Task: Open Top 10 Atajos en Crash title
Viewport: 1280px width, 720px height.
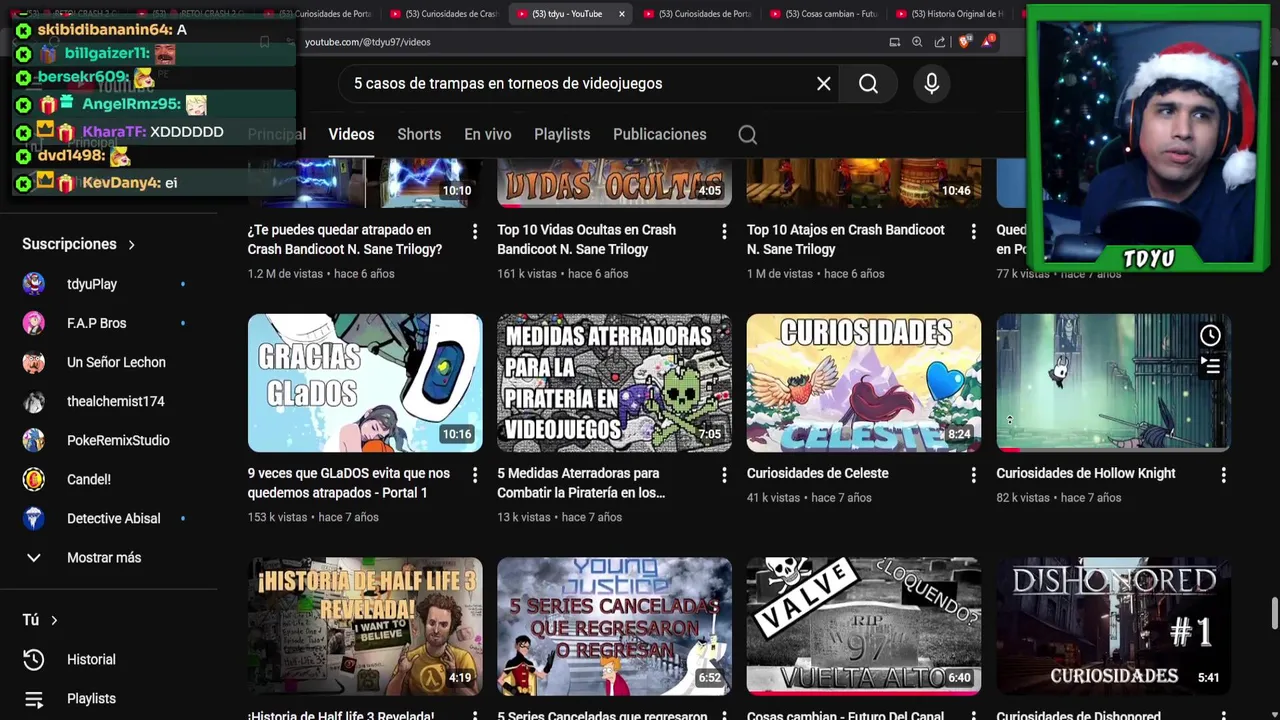Action: [x=846, y=240]
